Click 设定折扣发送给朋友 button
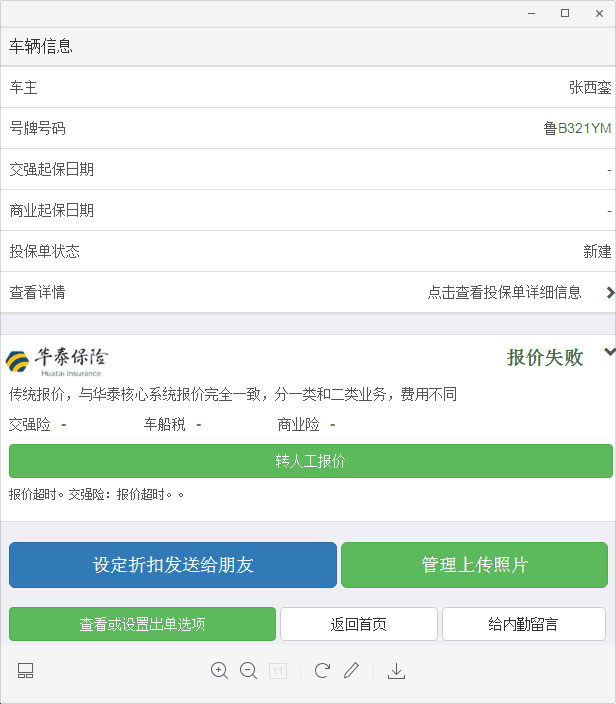The height and width of the screenshot is (704, 616). [x=173, y=565]
